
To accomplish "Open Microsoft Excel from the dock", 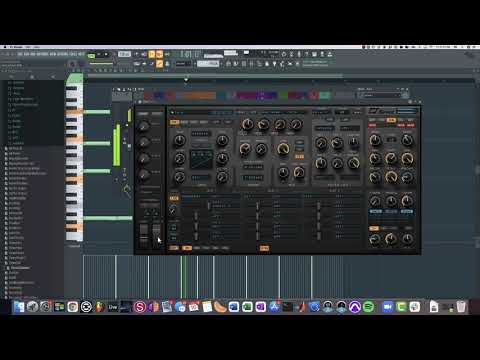I will [x=247, y=307].
